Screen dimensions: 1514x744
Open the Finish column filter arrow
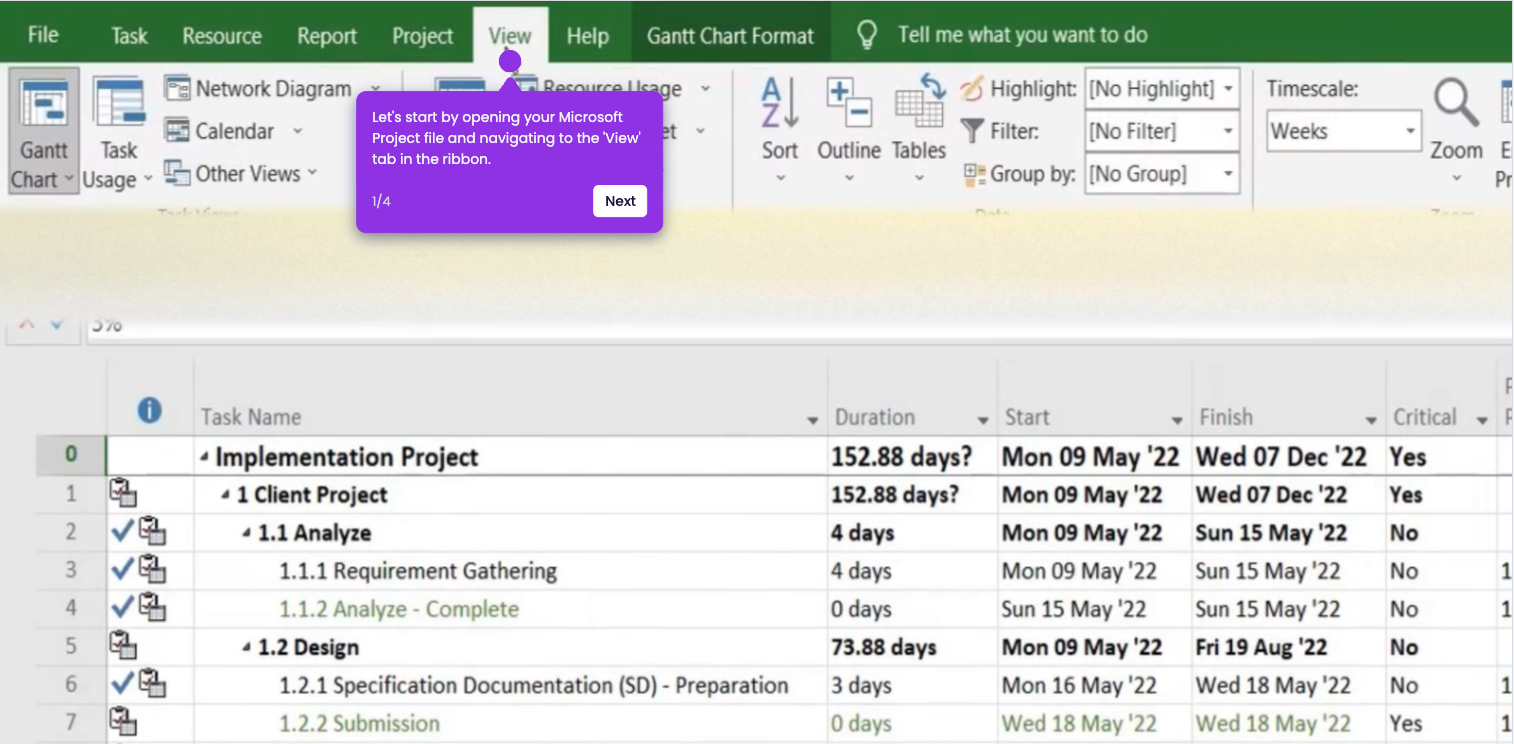click(x=1371, y=420)
